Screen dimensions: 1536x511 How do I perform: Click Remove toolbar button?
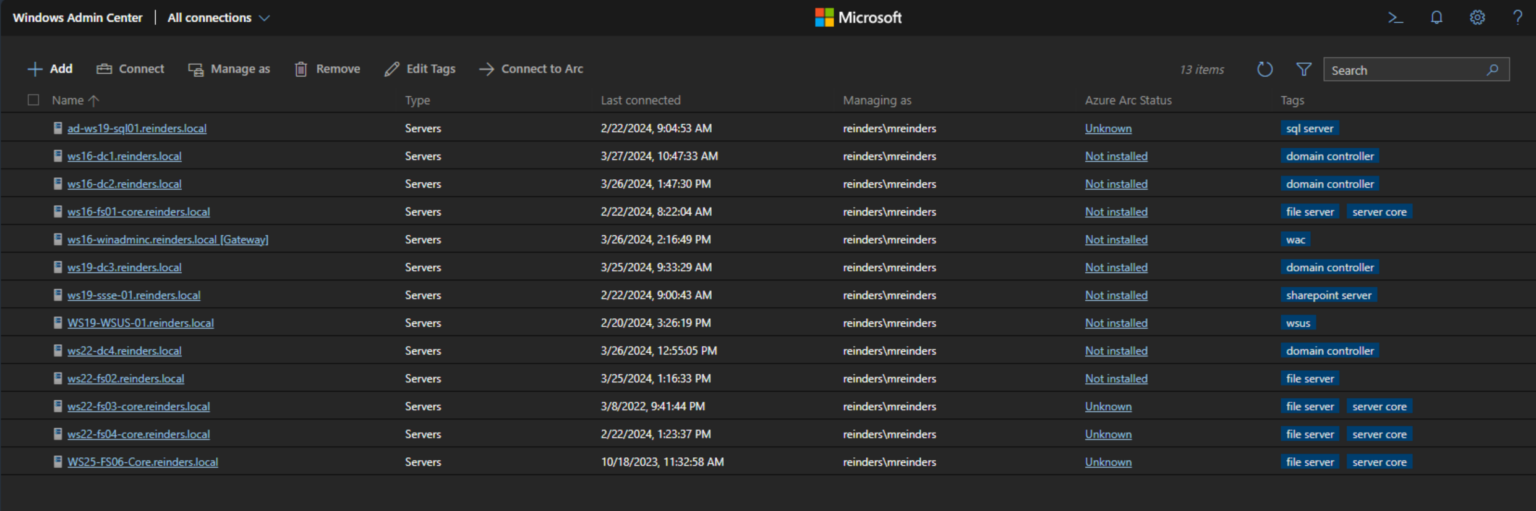coord(327,69)
